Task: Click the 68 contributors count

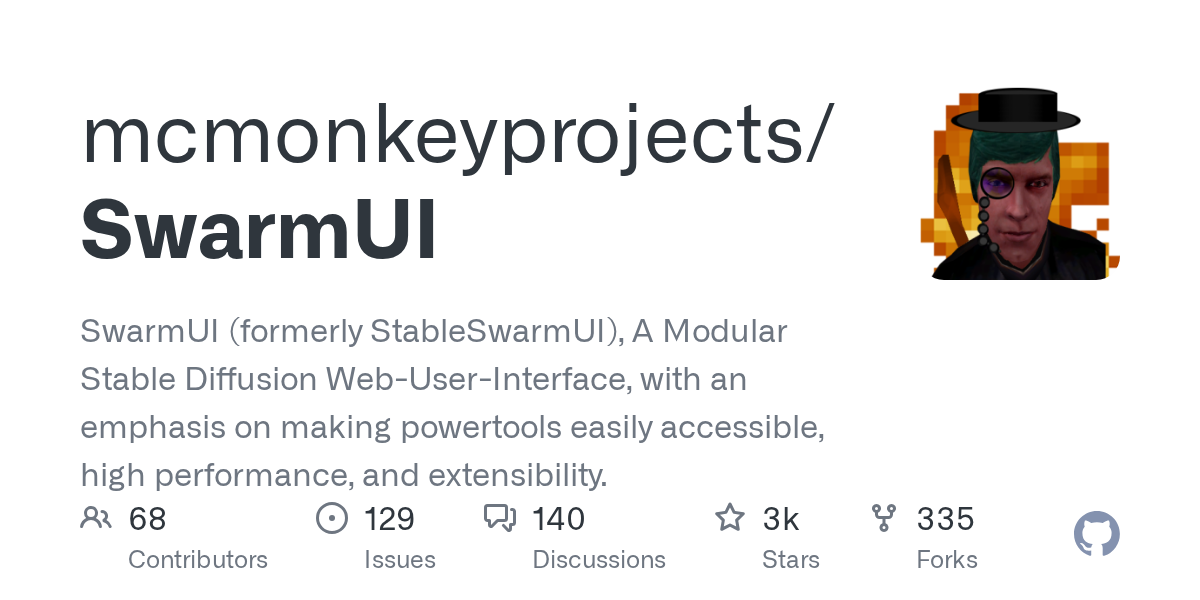Action: pos(147,519)
